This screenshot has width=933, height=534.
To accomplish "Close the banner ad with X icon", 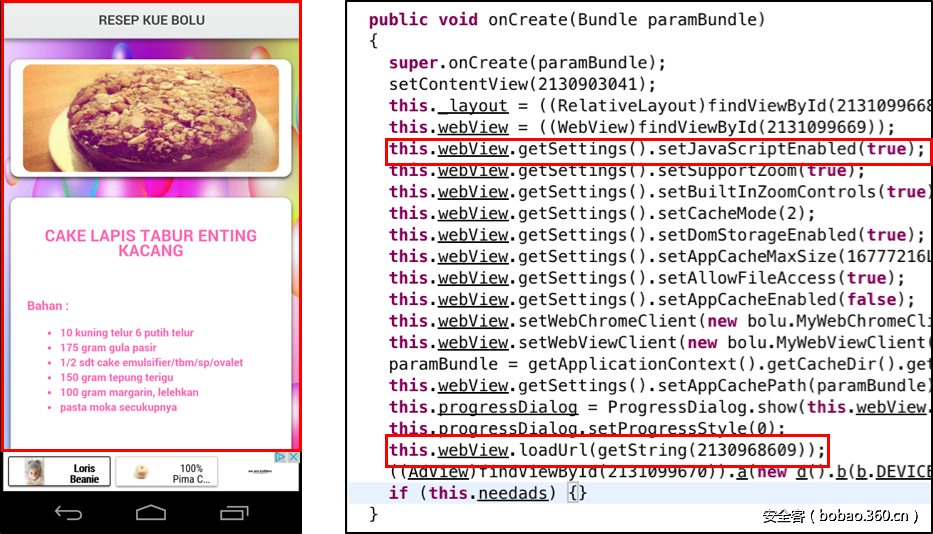I will [293, 457].
